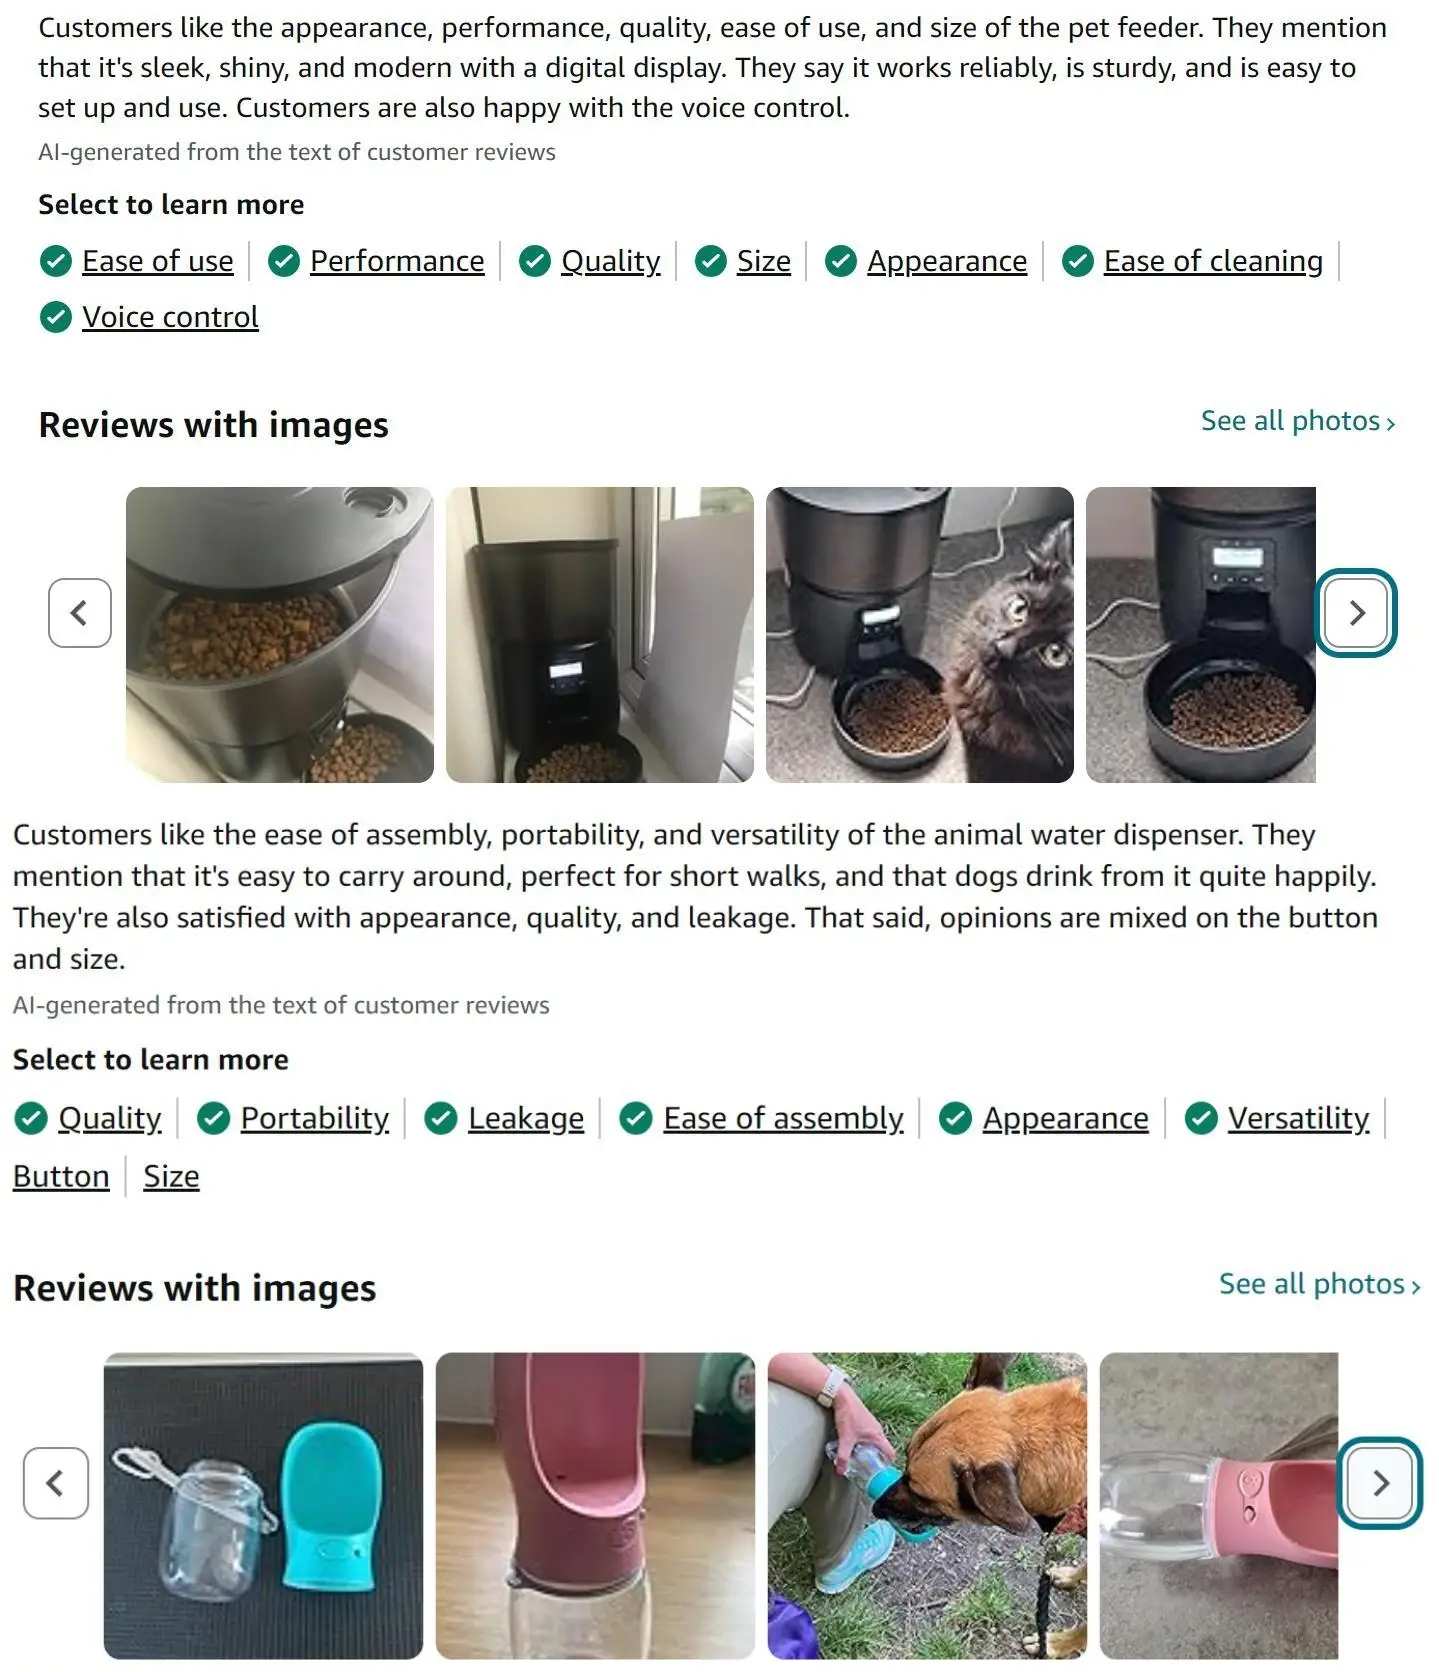Open See all photos for pet feeder

[1298, 421]
